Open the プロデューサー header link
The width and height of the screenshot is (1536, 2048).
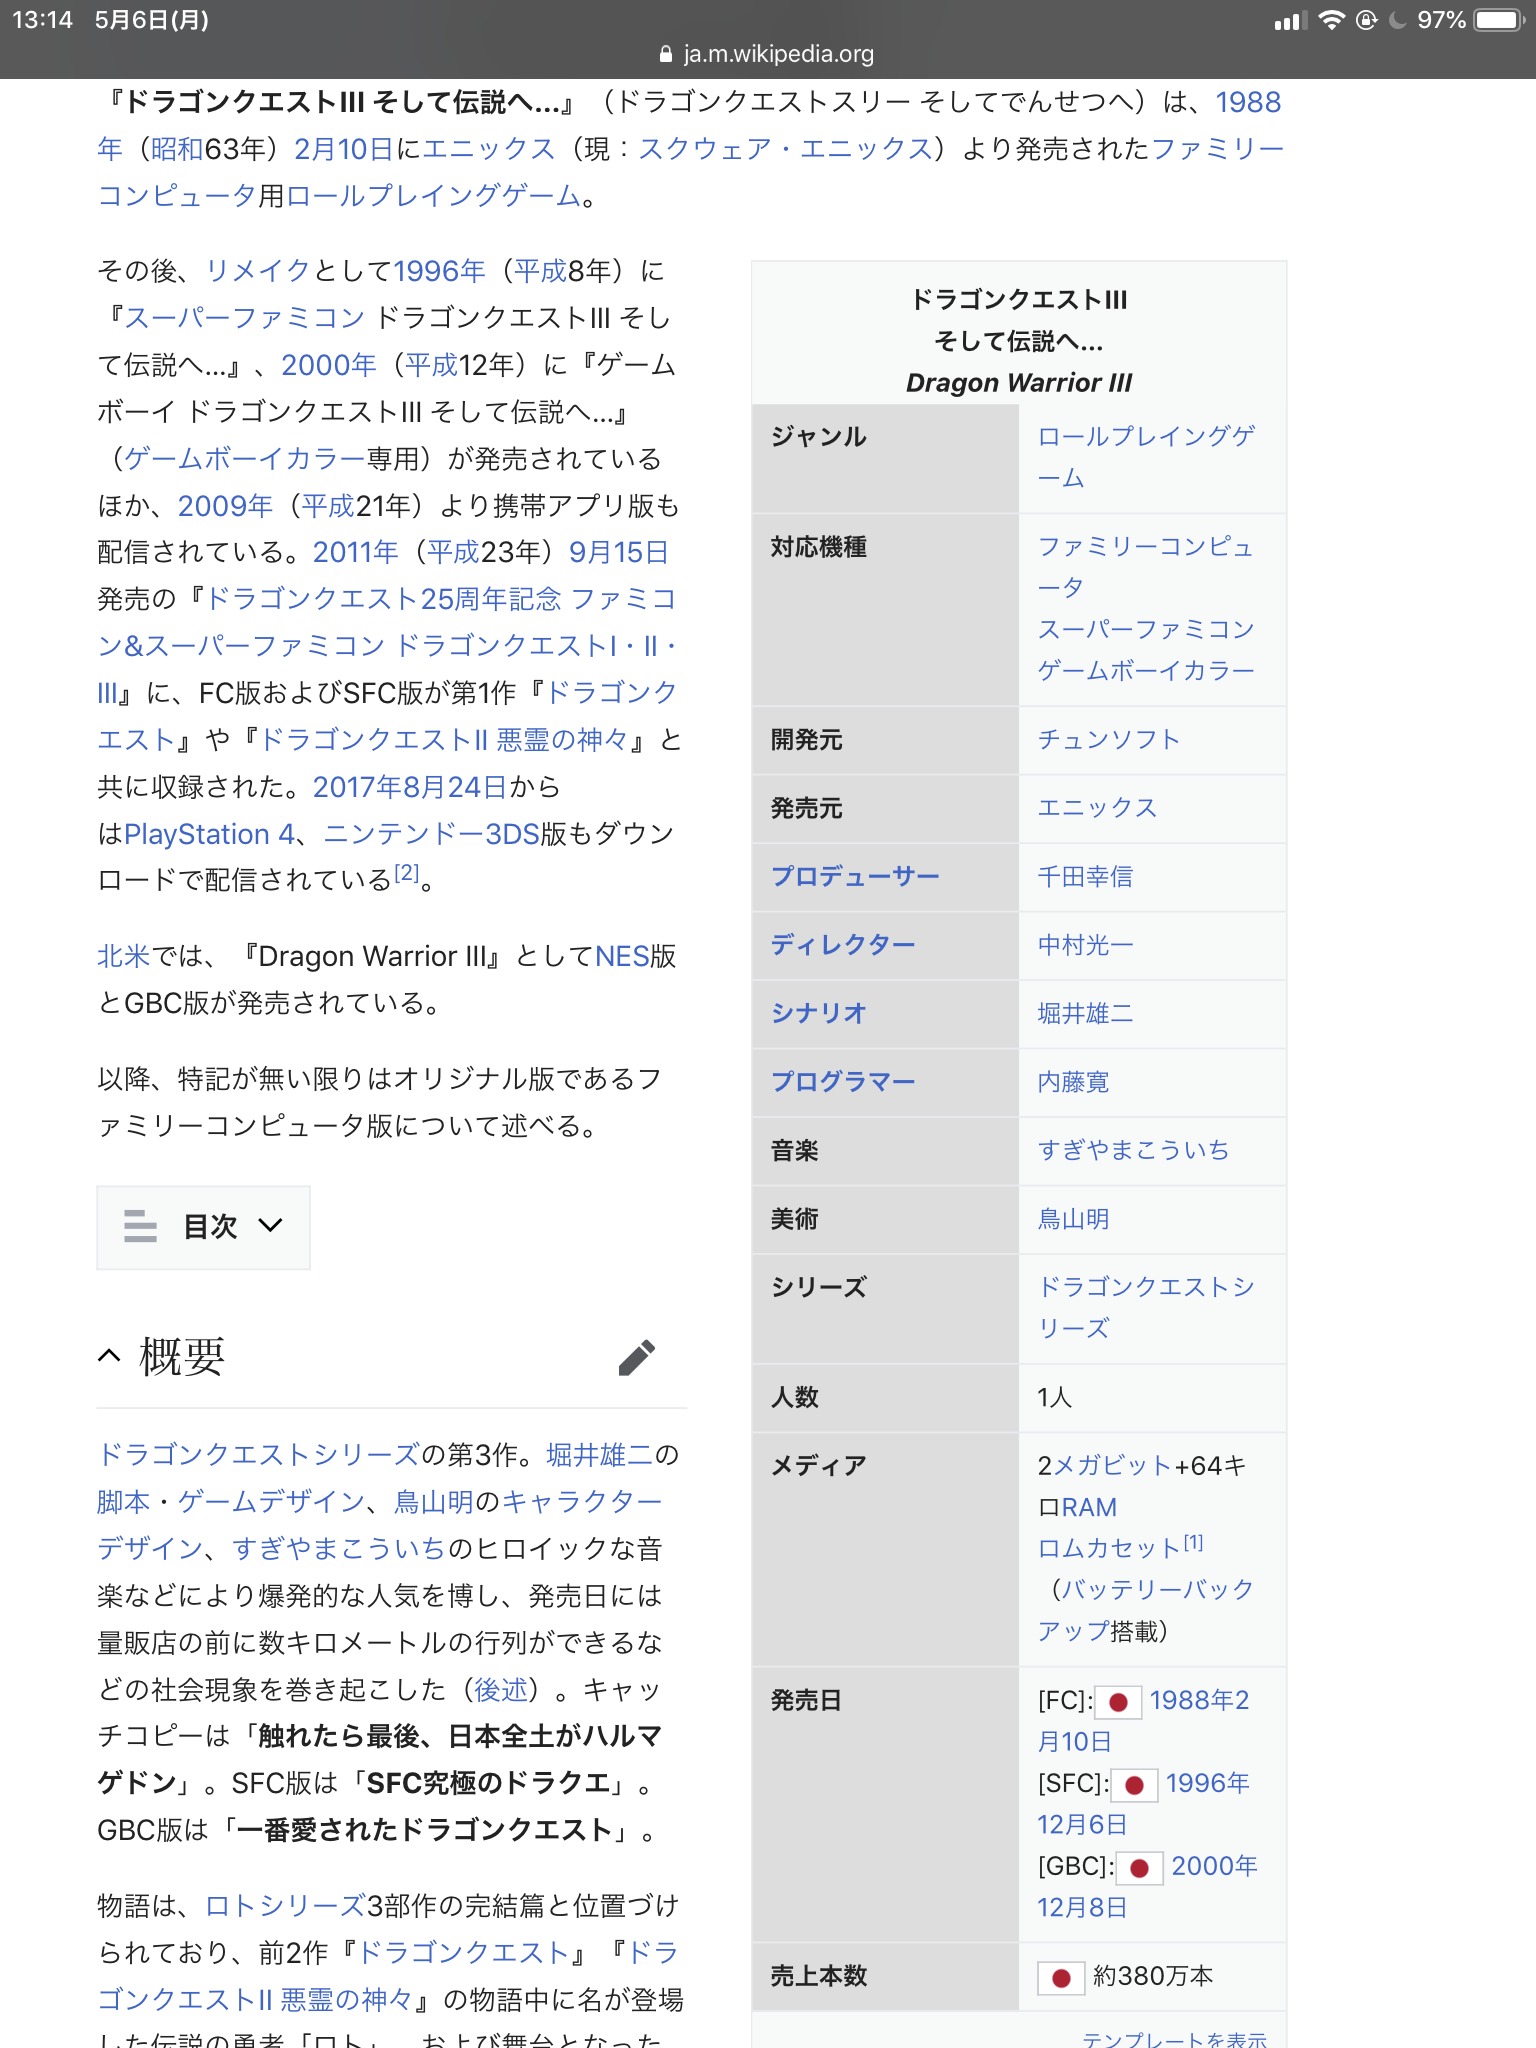pyautogui.click(x=855, y=876)
